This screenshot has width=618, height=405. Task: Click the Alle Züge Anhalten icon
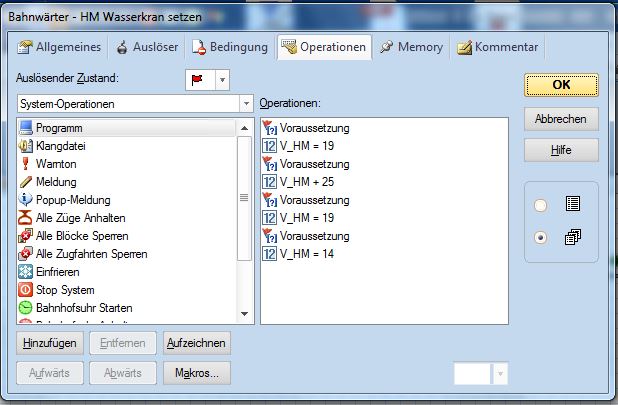pyautogui.click(x=26, y=218)
